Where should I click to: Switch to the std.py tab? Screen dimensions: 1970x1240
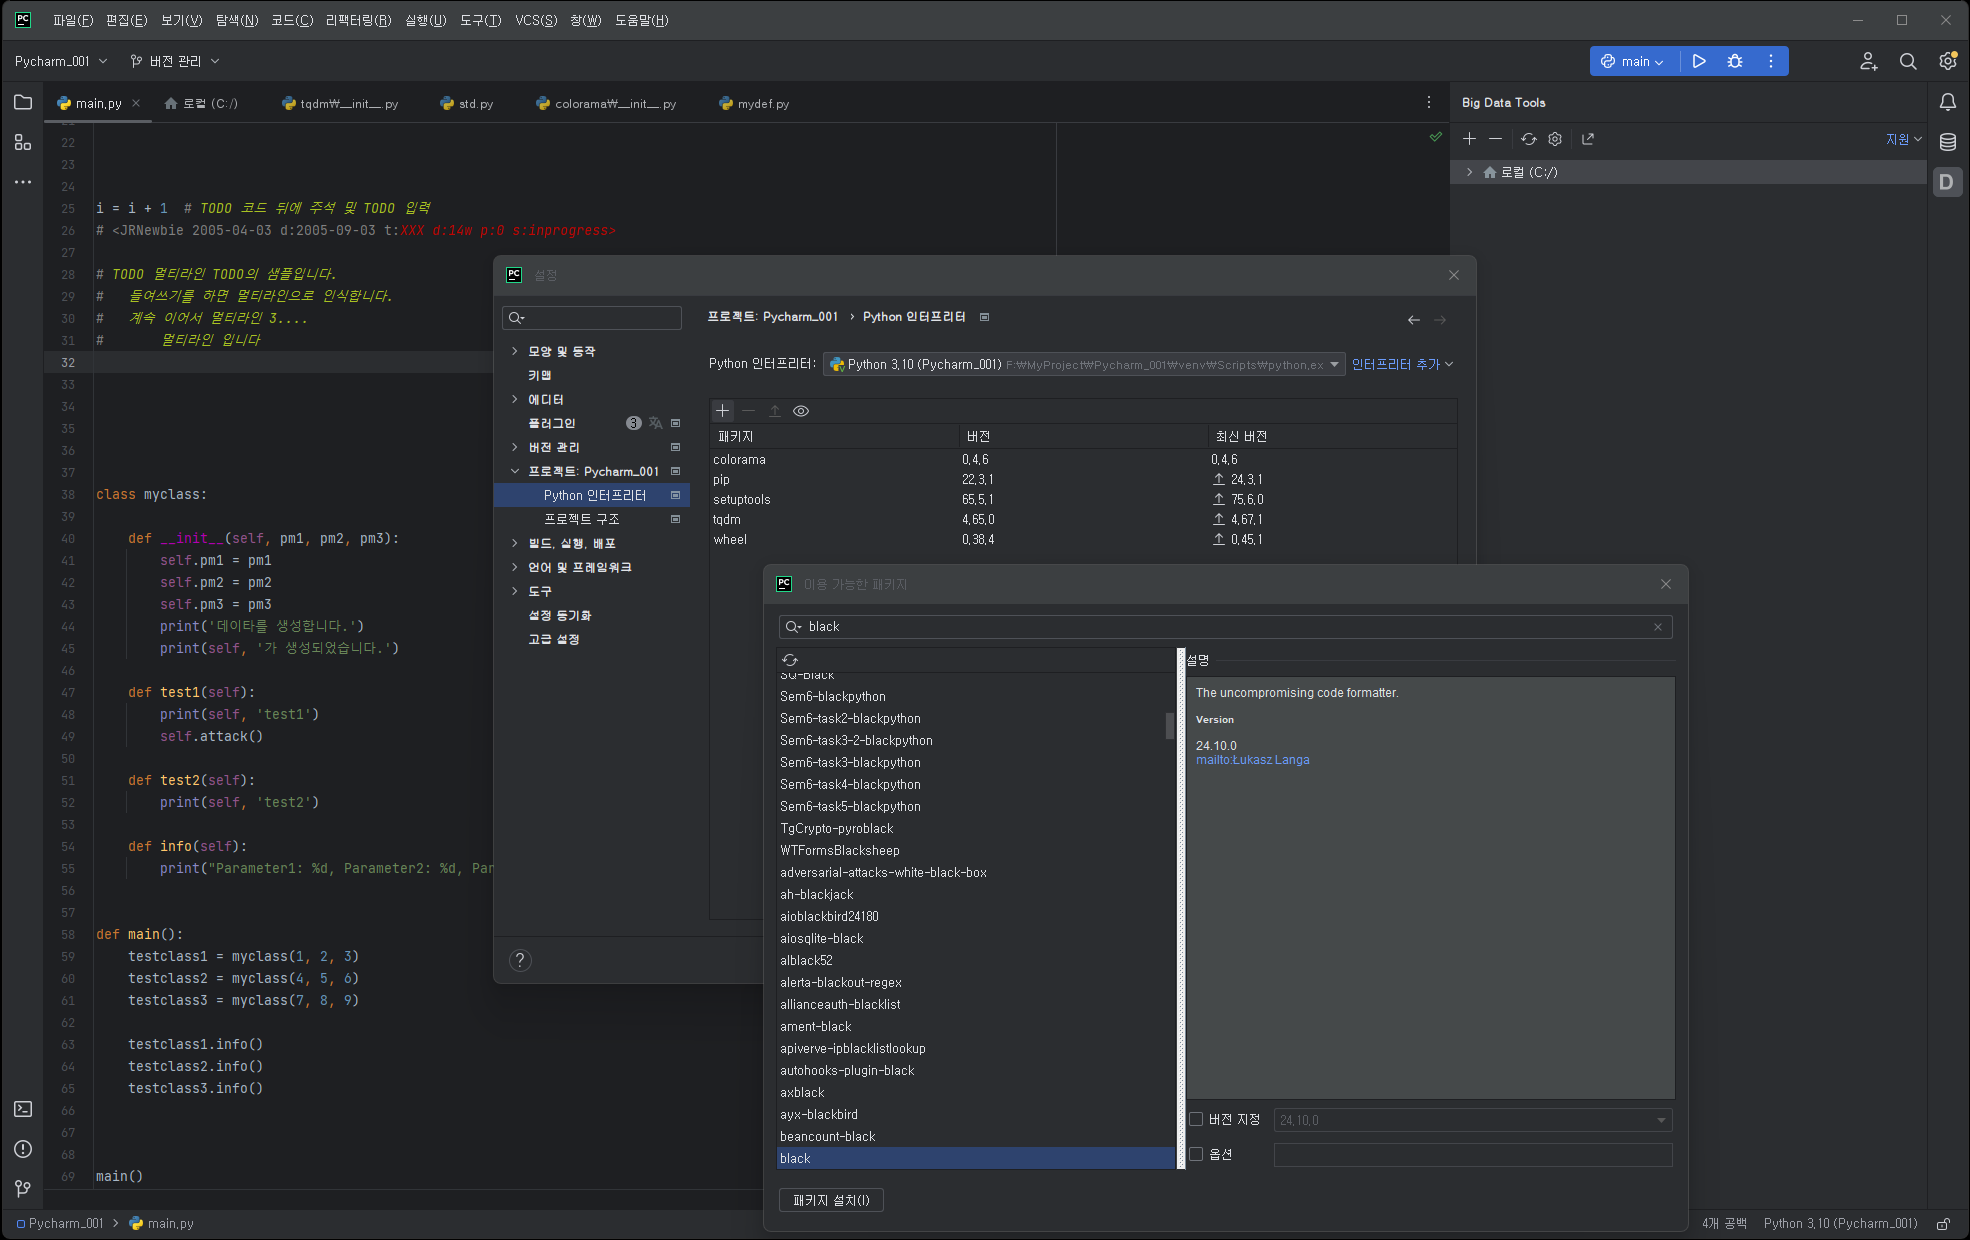[x=467, y=103]
